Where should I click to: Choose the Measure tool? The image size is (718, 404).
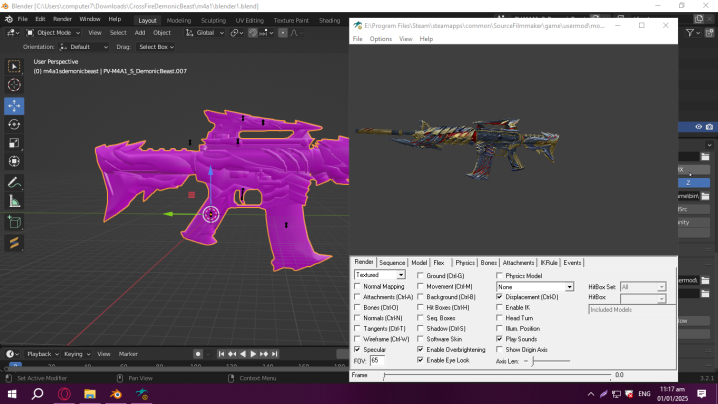14,202
